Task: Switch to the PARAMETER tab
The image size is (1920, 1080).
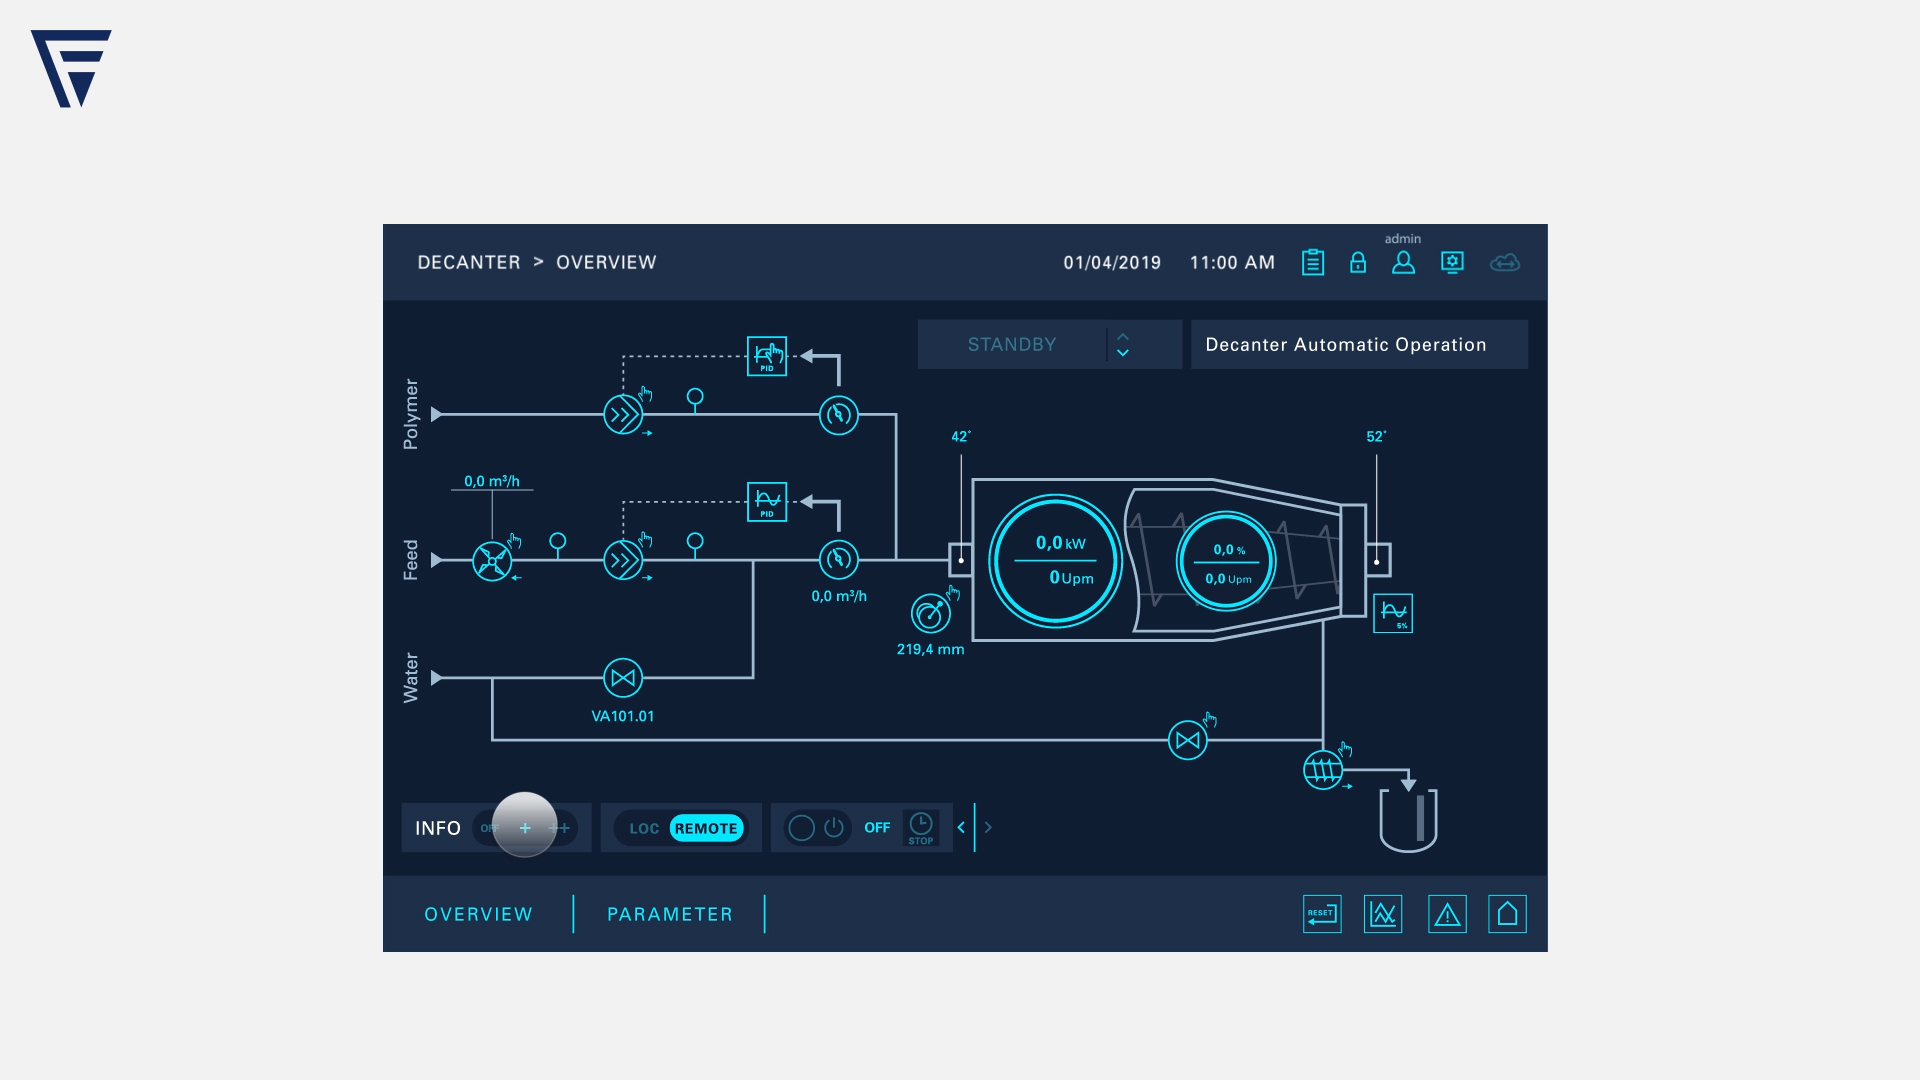Action: (669, 914)
